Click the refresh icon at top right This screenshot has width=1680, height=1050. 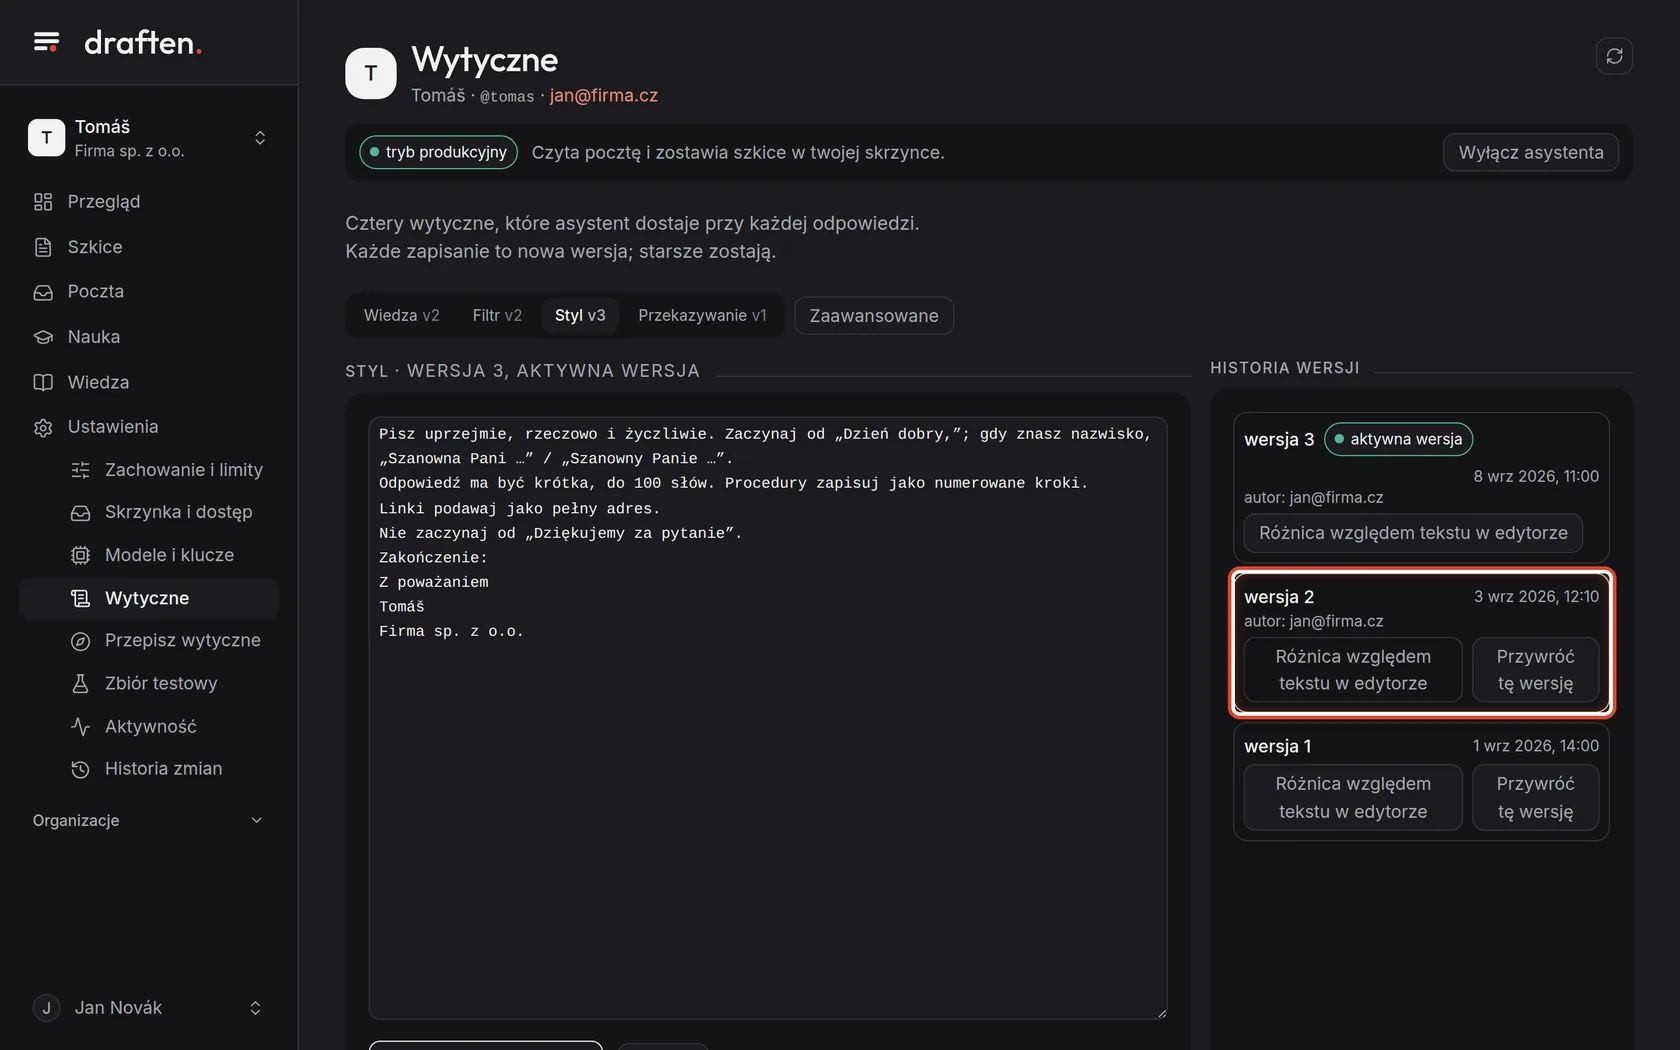pyautogui.click(x=1614, y=56)
